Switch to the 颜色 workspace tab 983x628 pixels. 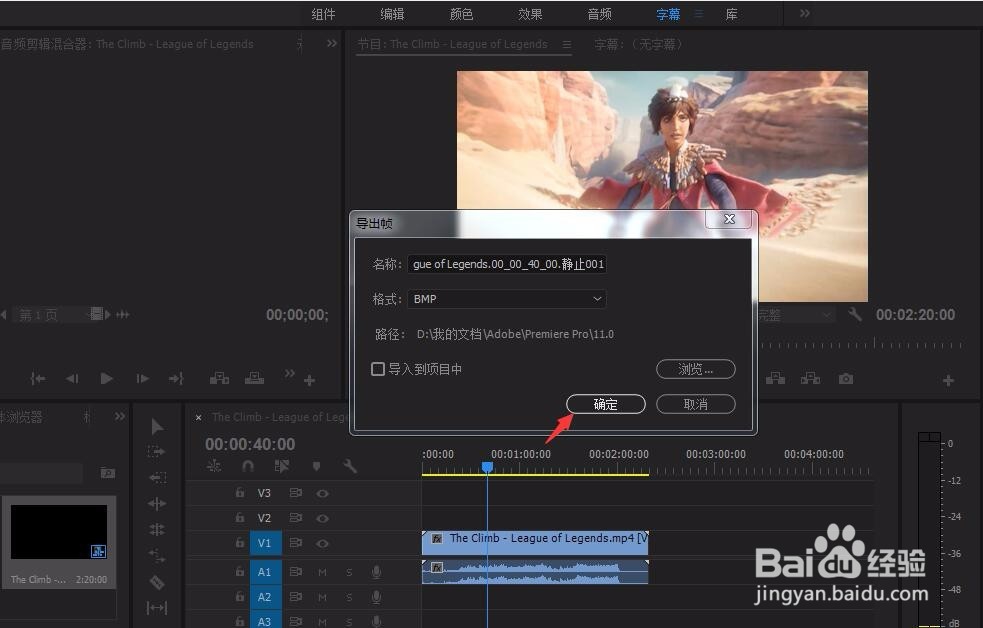click(461, 14)
